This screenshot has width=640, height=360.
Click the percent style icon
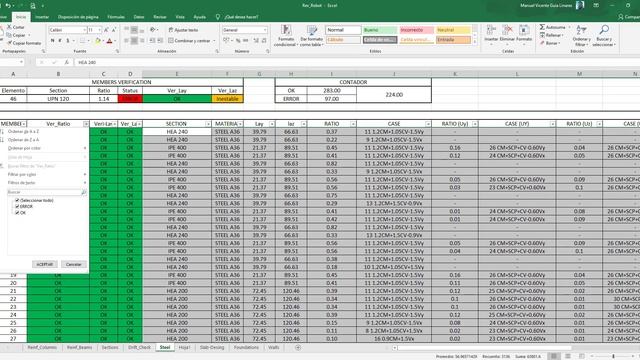(x=238, y=40)
